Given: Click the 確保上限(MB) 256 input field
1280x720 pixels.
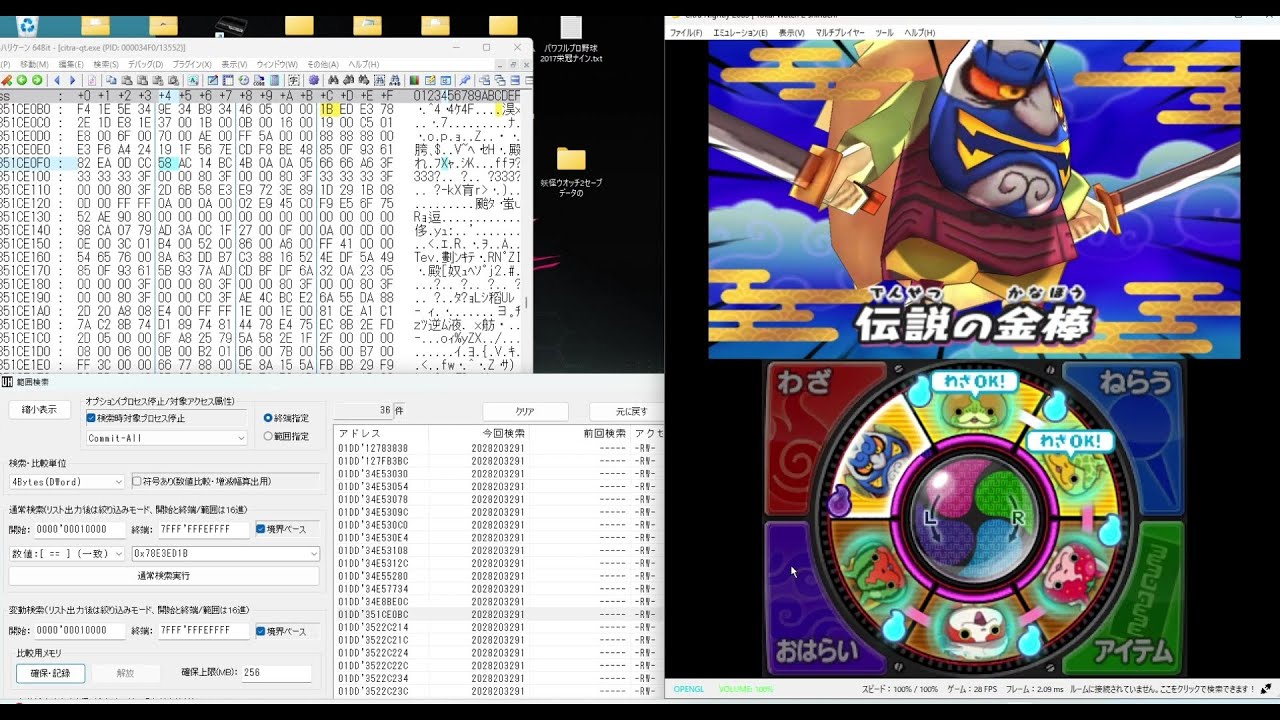Looking at the screenshot, I should 276,672.
